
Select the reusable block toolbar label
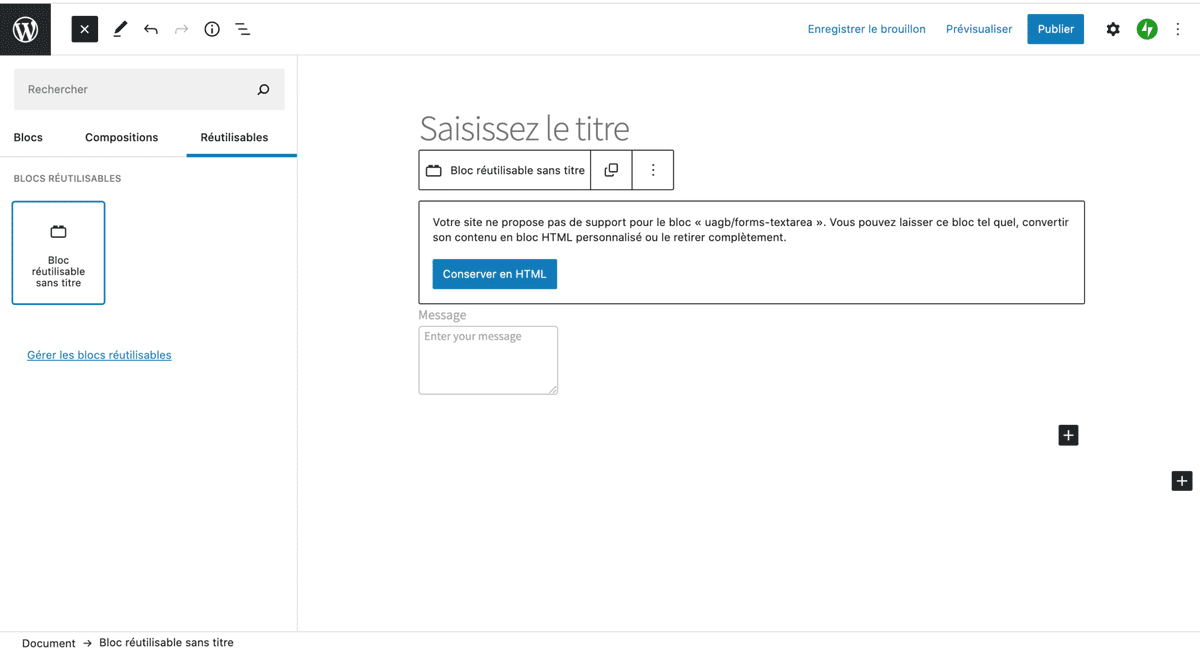(x=505, y=170)
